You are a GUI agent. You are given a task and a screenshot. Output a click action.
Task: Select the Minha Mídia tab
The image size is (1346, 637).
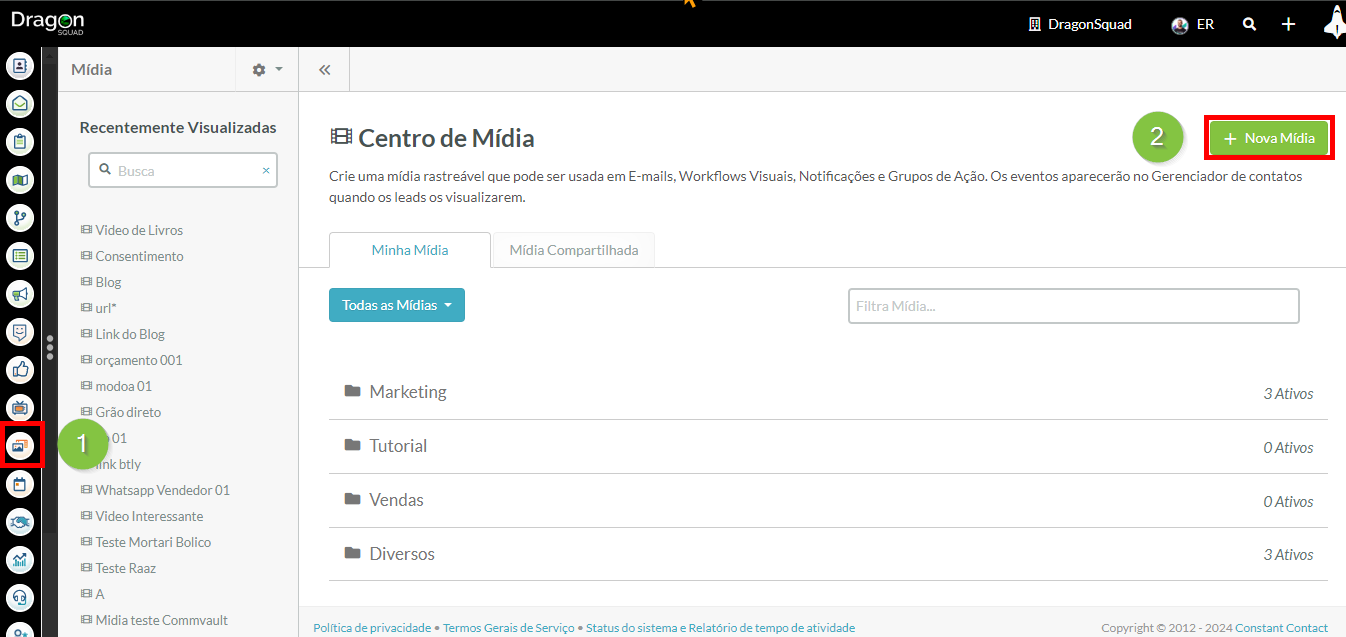[x=409, y=250]
